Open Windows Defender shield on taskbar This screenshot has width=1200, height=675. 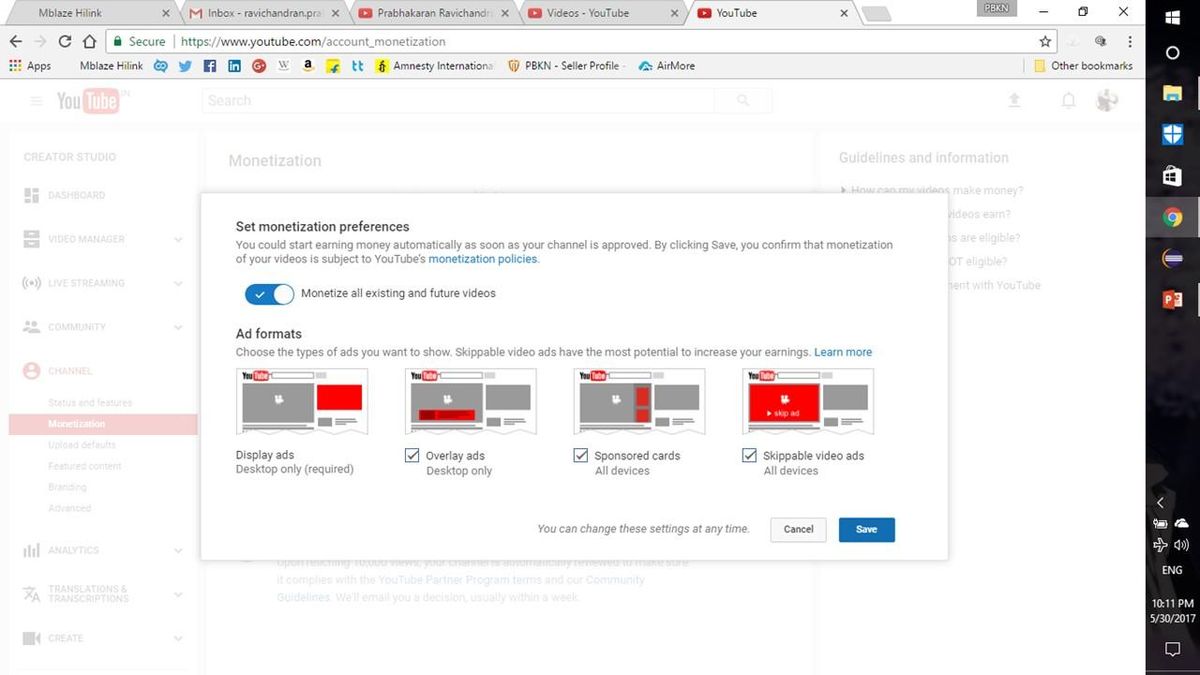point(1173,135)
